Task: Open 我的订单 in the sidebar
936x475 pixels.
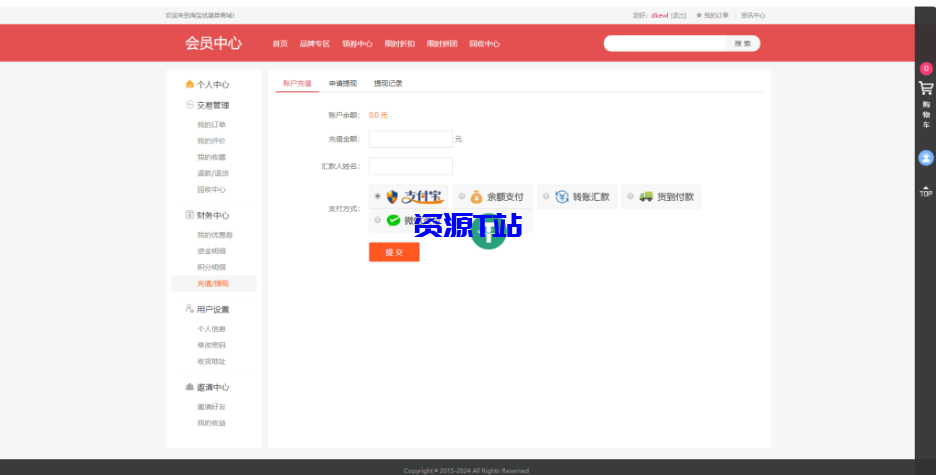Action: point(211,125)
